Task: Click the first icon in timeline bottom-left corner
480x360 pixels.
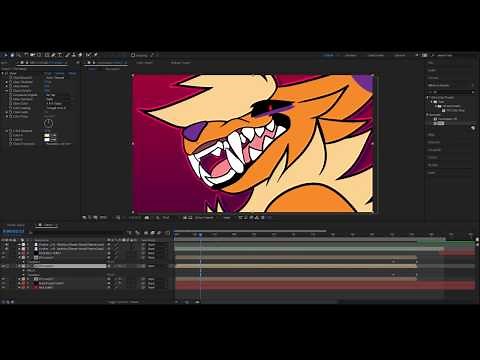Action: click(3, 302)
